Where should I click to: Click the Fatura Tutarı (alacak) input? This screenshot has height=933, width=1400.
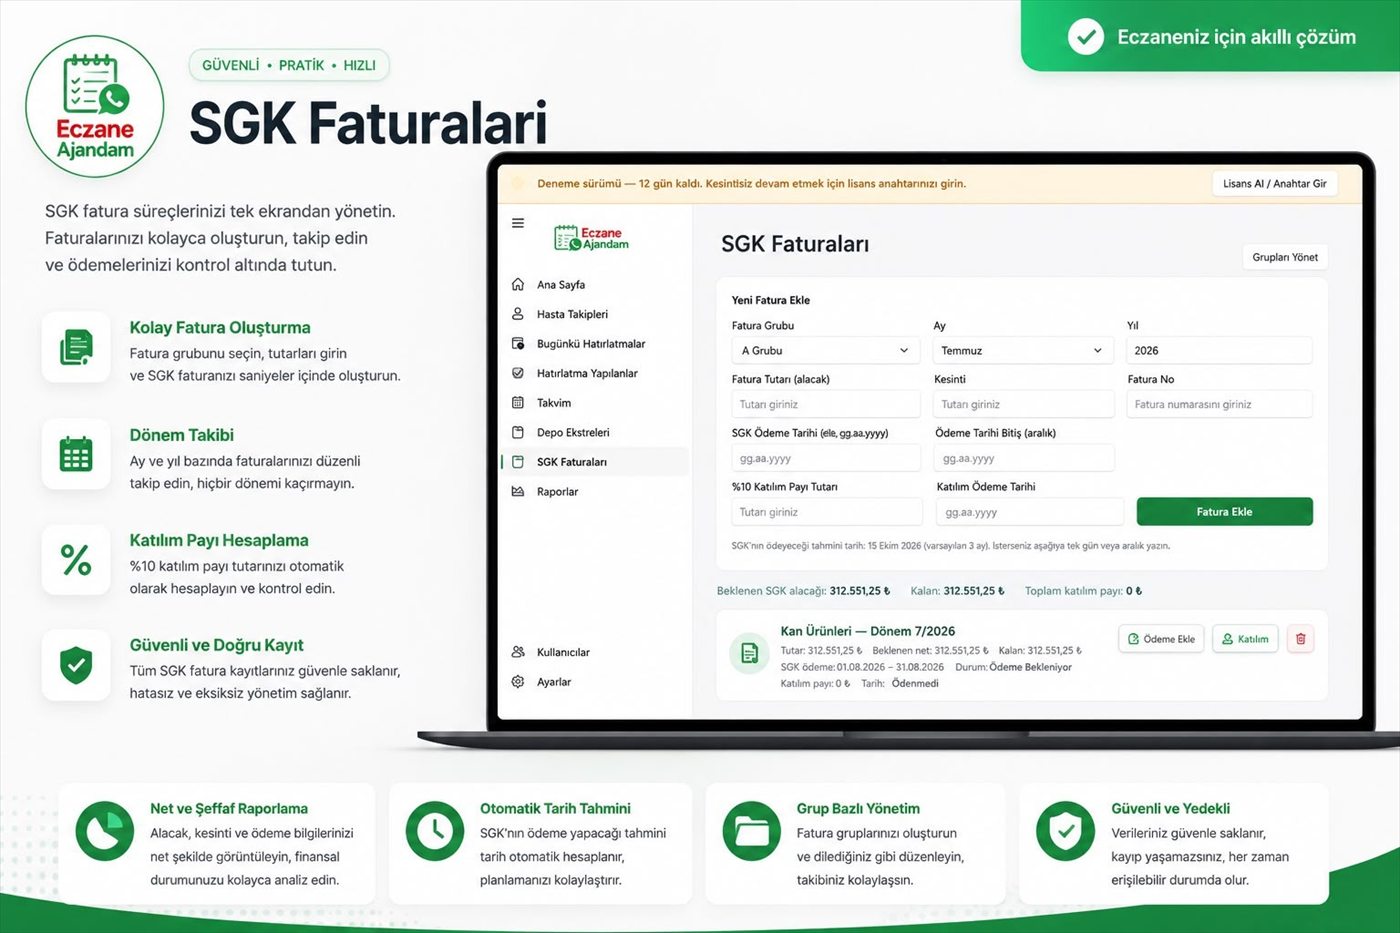click(825, 404)
